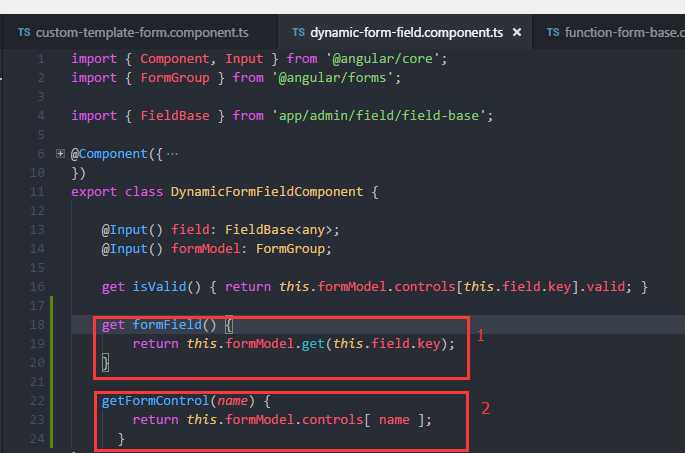Viewport: 685px width, 453px height.
Task: Click highlighted opening brace on line 18
Action: [229, 325]
